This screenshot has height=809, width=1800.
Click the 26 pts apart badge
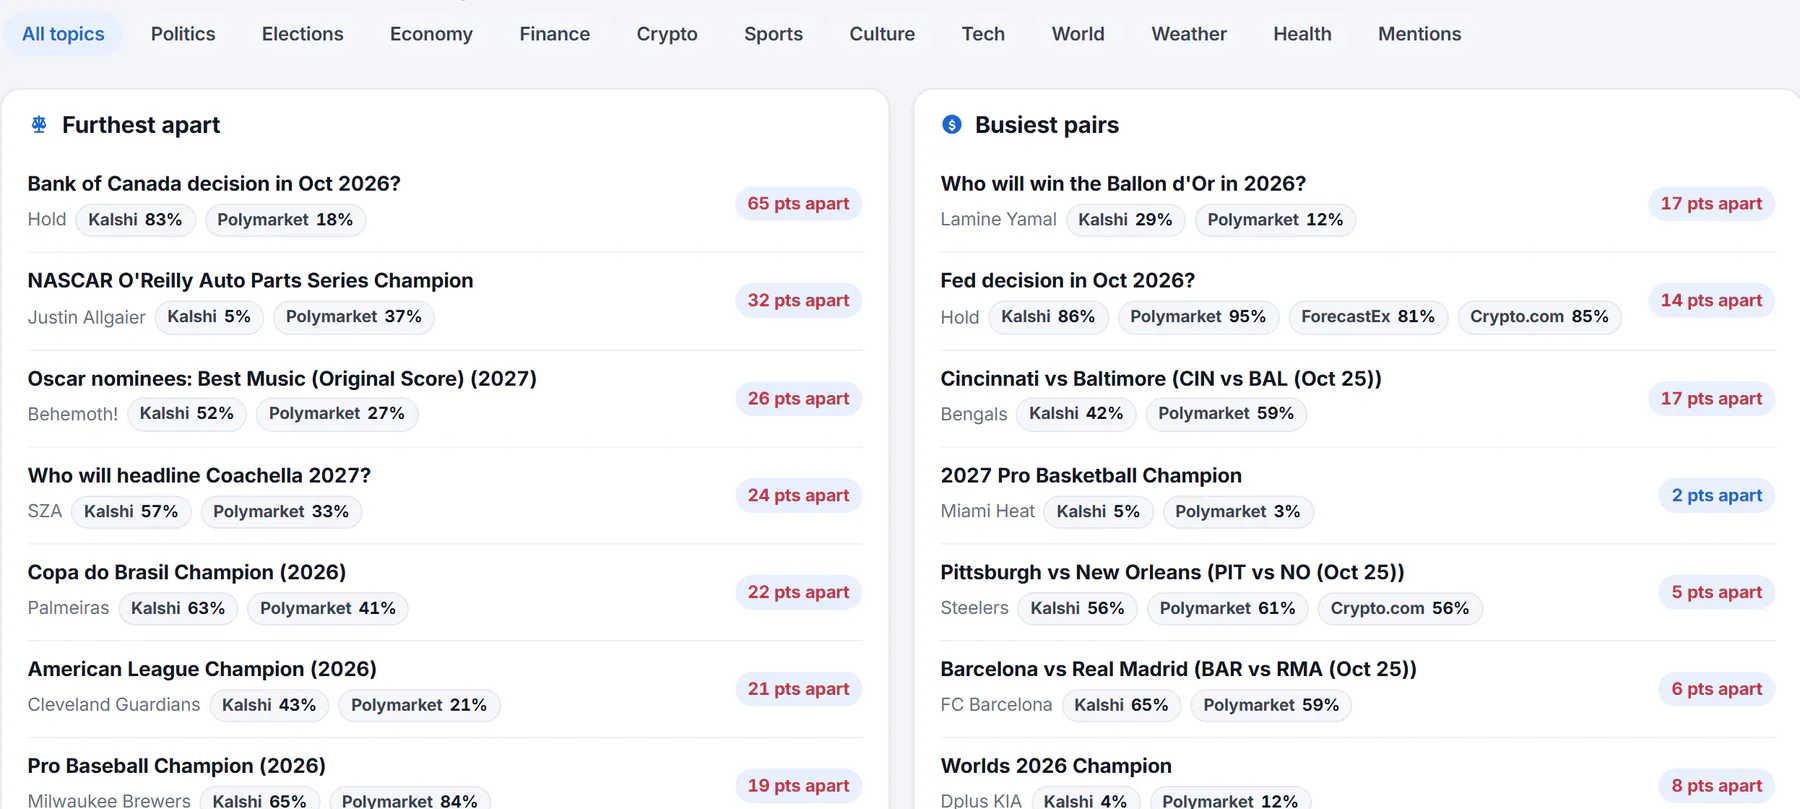coord(798,399)
